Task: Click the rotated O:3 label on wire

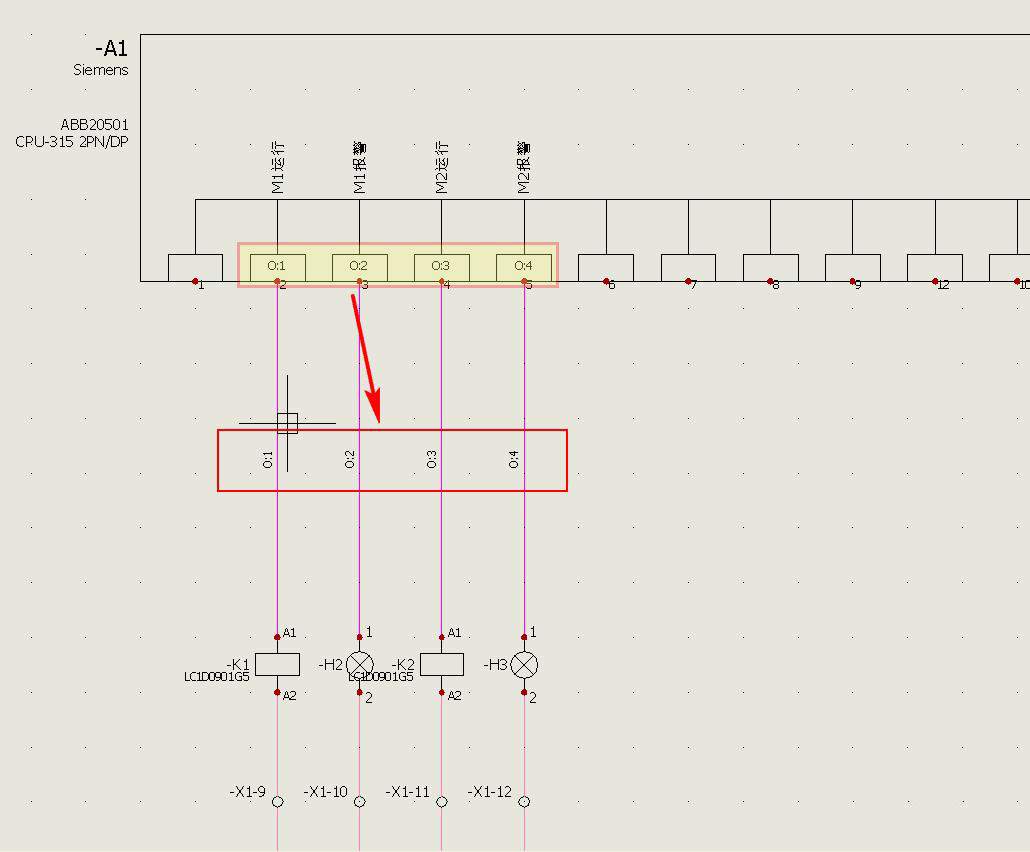Action: [432, 459]
